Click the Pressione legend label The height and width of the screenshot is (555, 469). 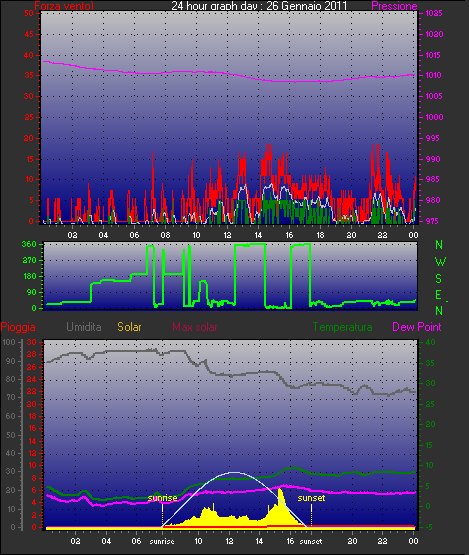(x=394, y=6)
